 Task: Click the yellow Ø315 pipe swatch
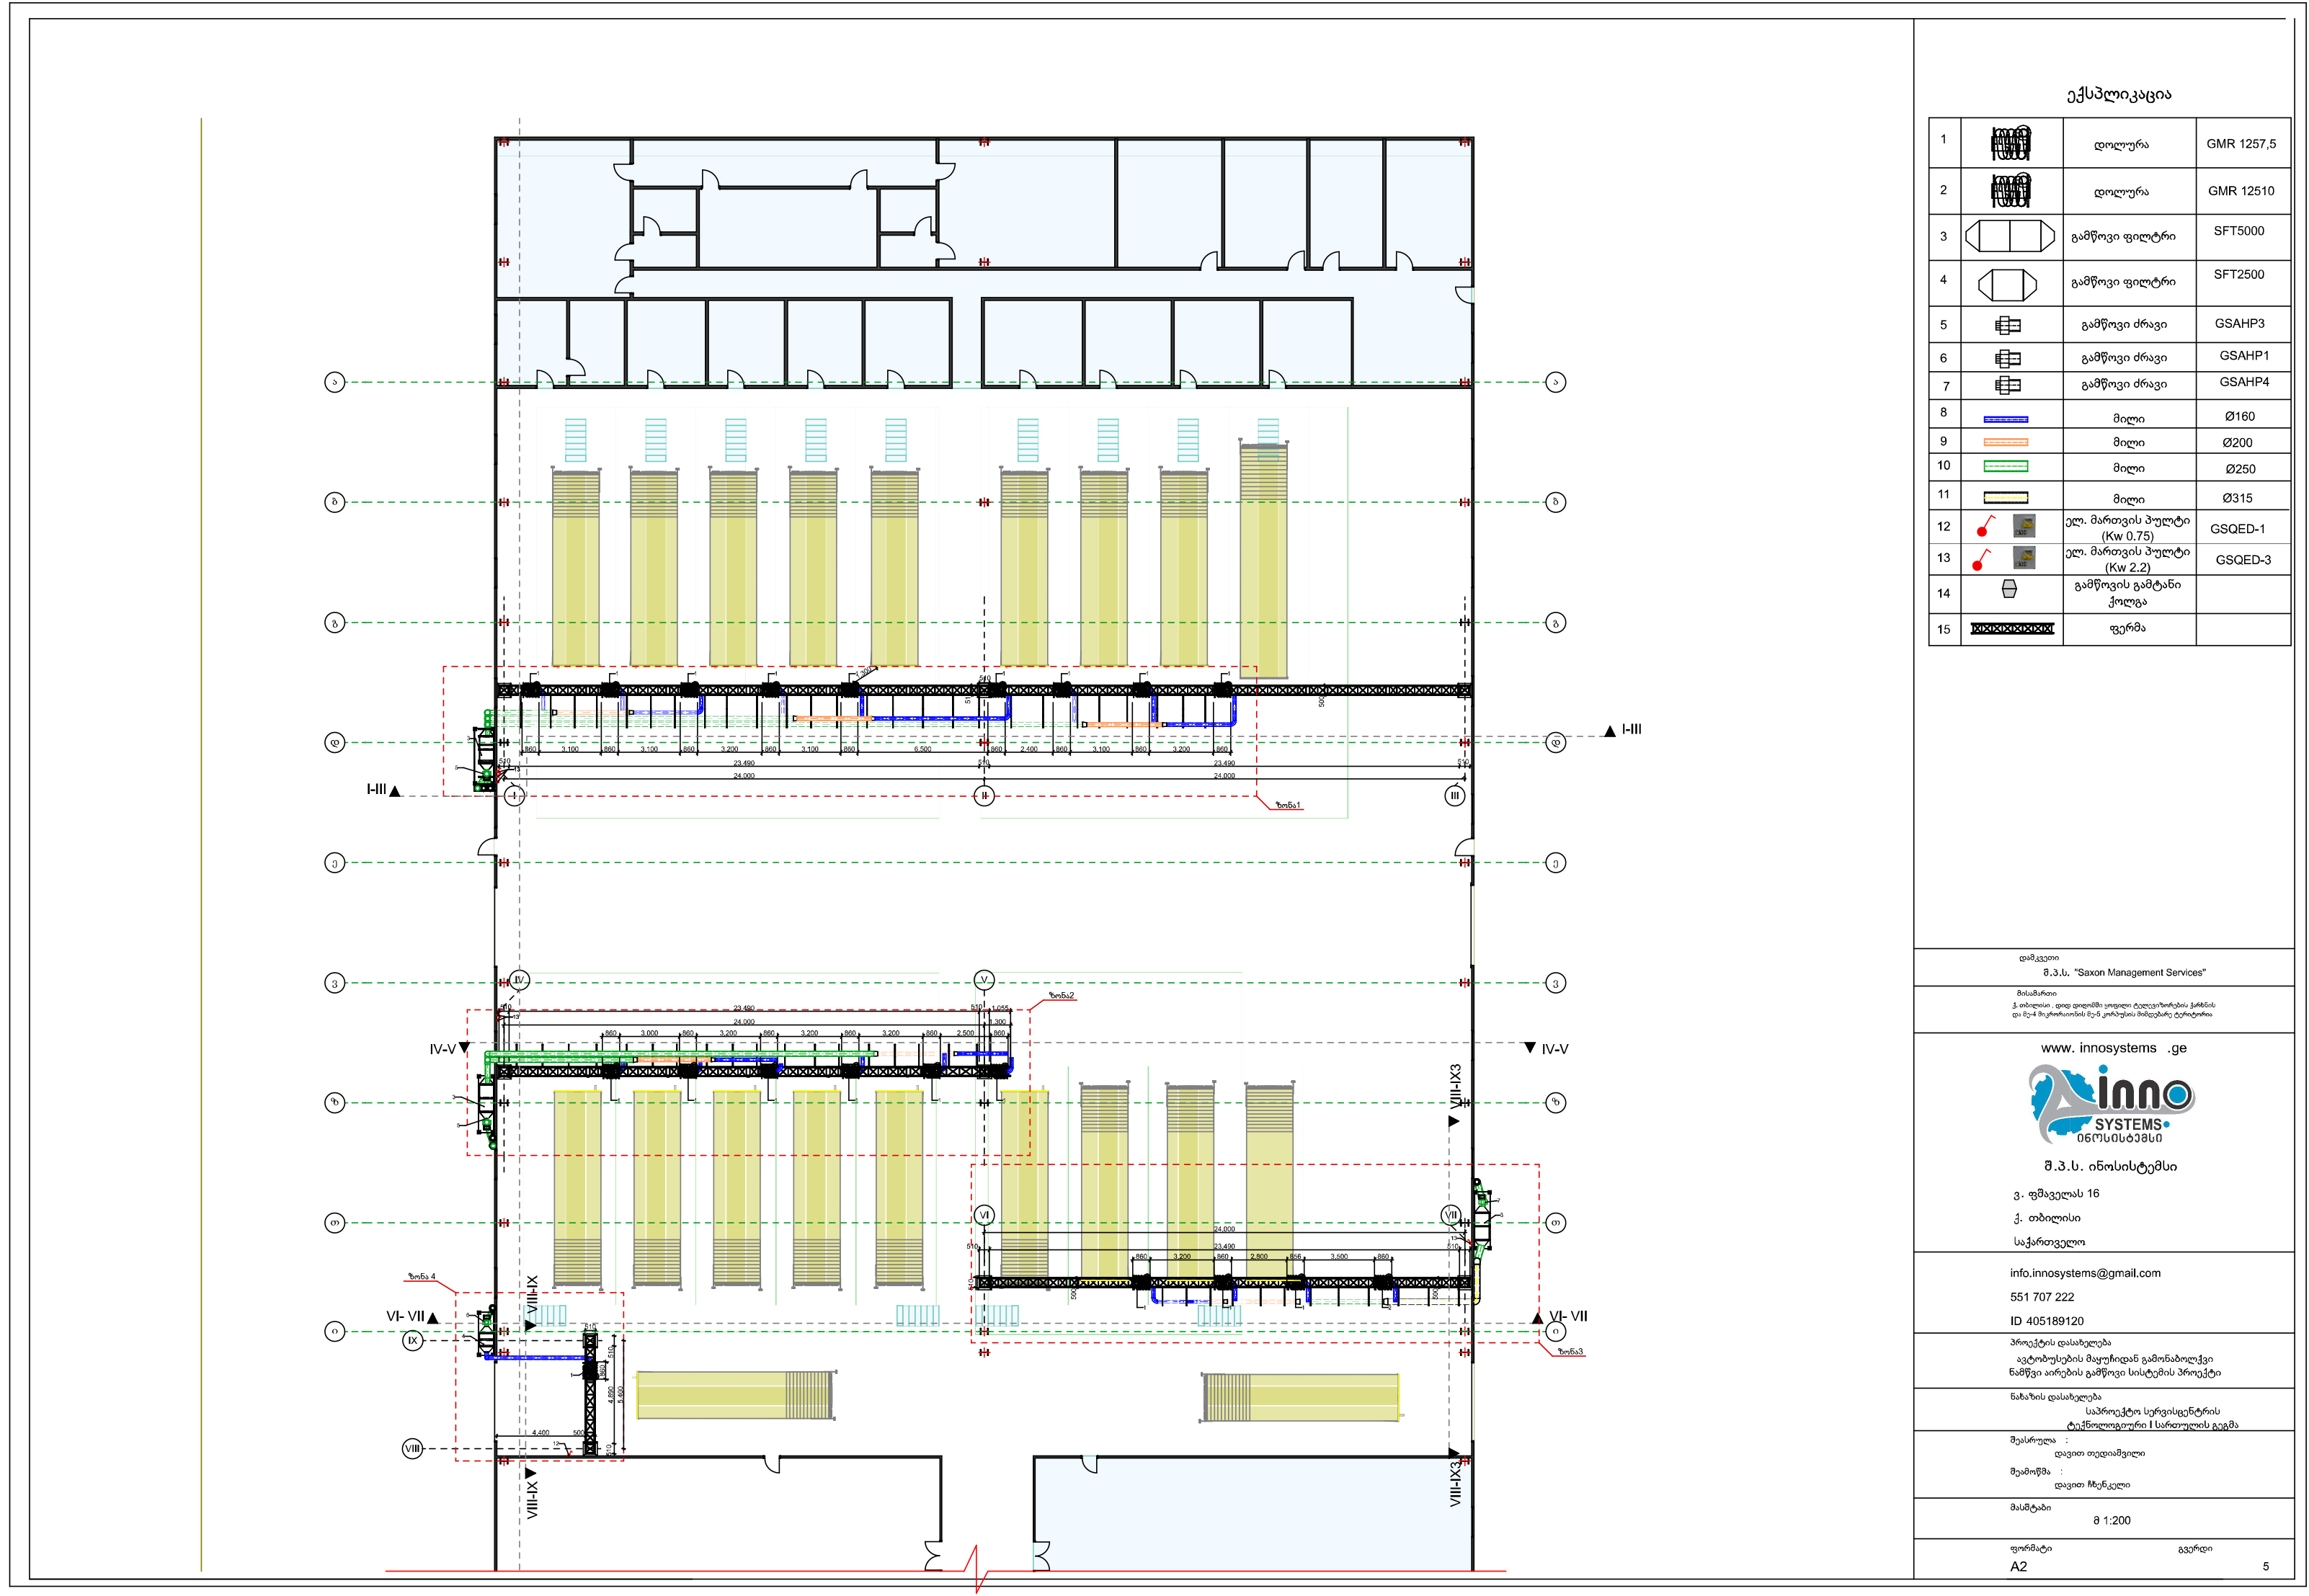tap(2005, 497)
